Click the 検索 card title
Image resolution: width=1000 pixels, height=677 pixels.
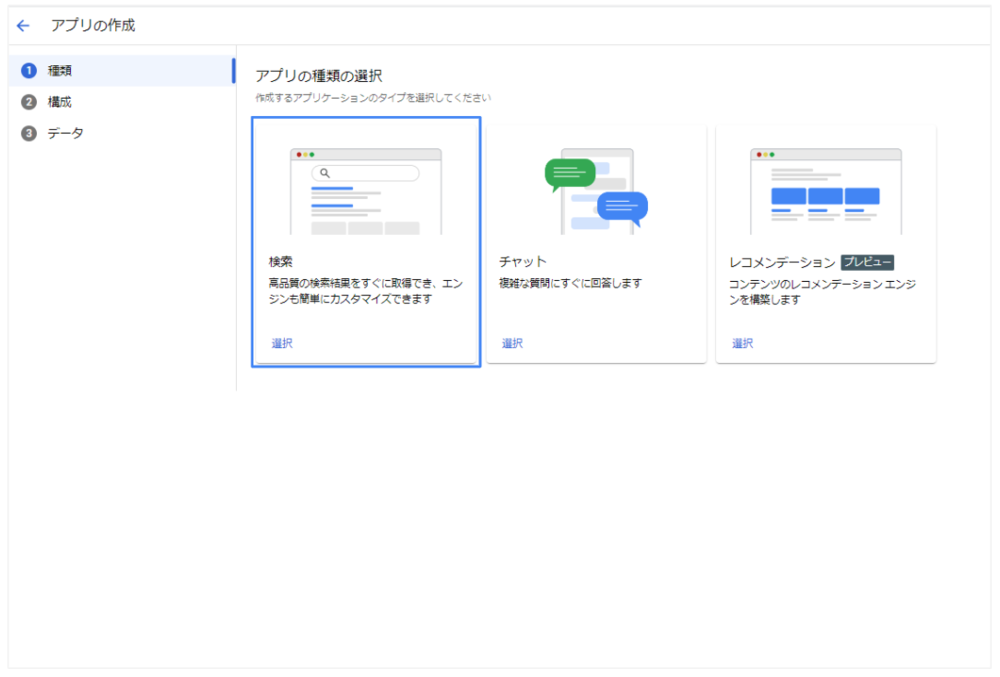(x=281, y=261)
